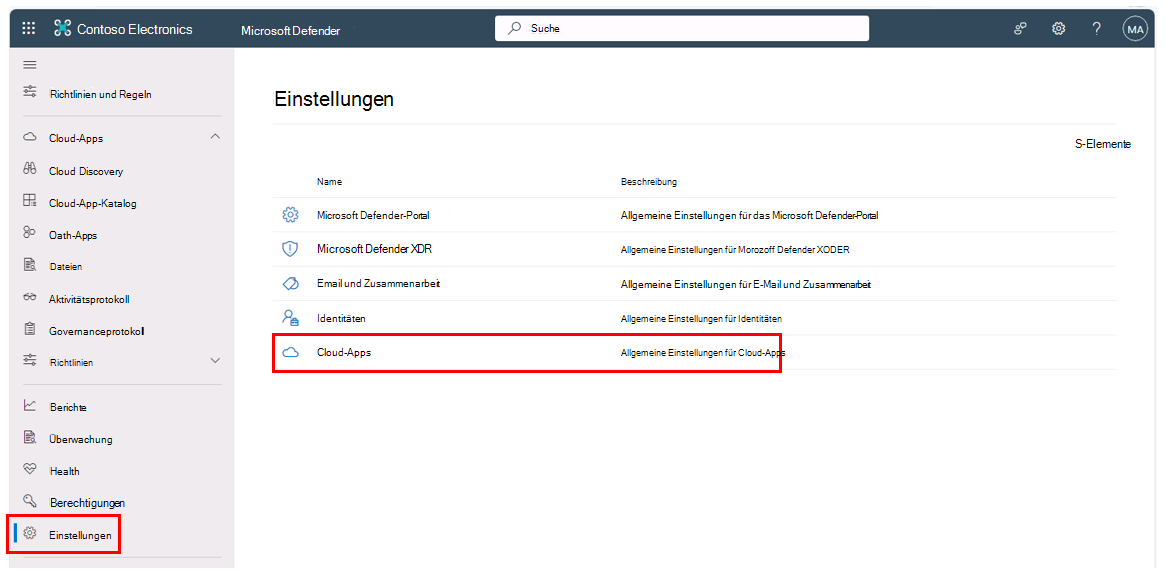Click into the Suche search field
1167x571 pixels.
point(682,28)
